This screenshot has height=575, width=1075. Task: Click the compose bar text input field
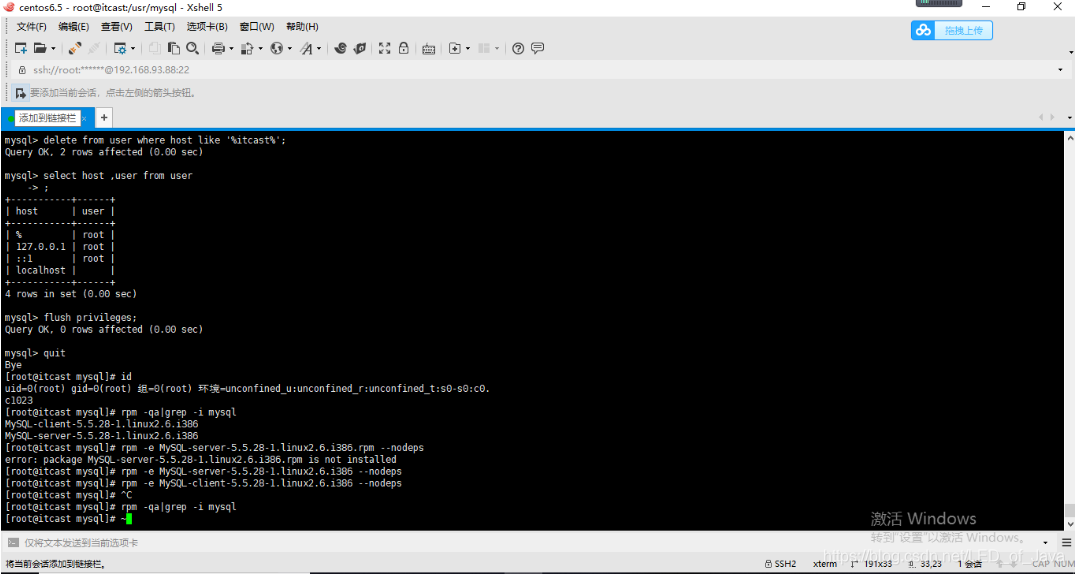coord(528,542)
